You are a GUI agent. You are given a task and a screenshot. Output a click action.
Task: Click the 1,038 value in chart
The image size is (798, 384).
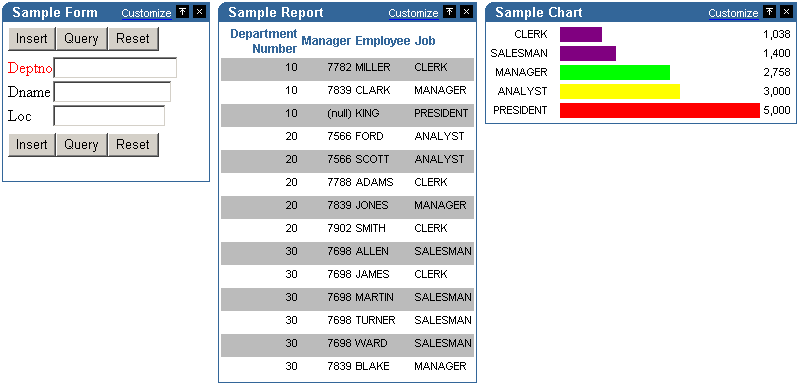[x=777, y=35]
